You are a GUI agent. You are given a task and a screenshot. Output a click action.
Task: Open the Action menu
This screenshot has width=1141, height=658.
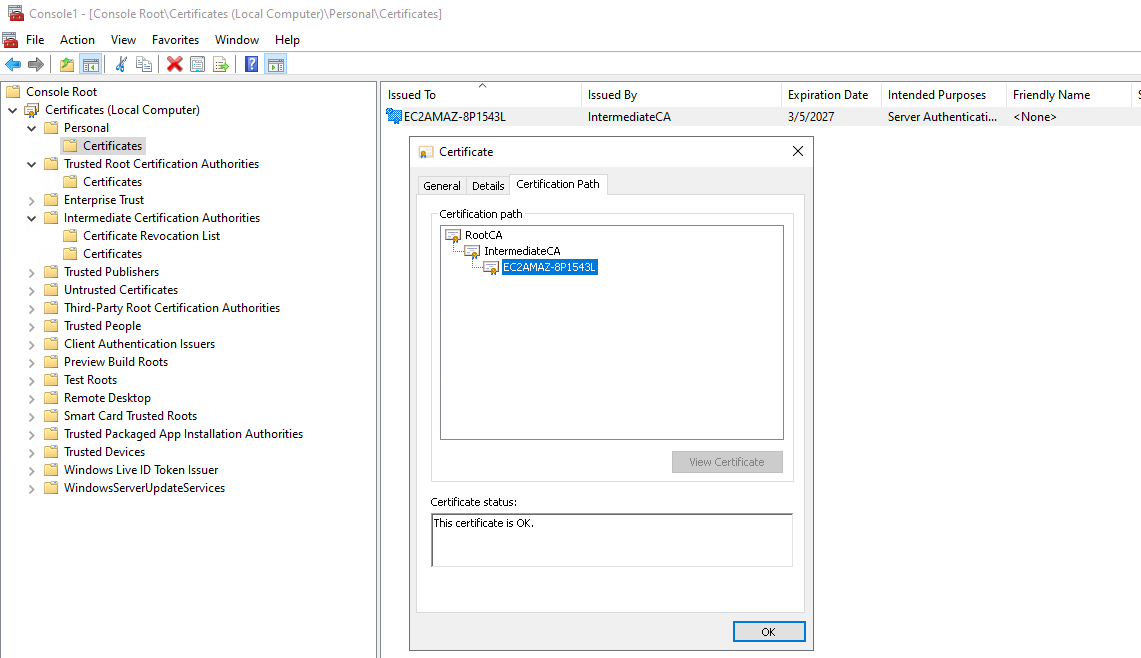pos(77,40)
